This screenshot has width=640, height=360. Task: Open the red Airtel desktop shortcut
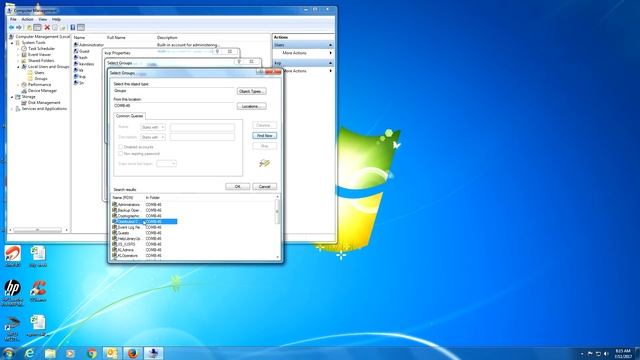[x=13, y=256]
